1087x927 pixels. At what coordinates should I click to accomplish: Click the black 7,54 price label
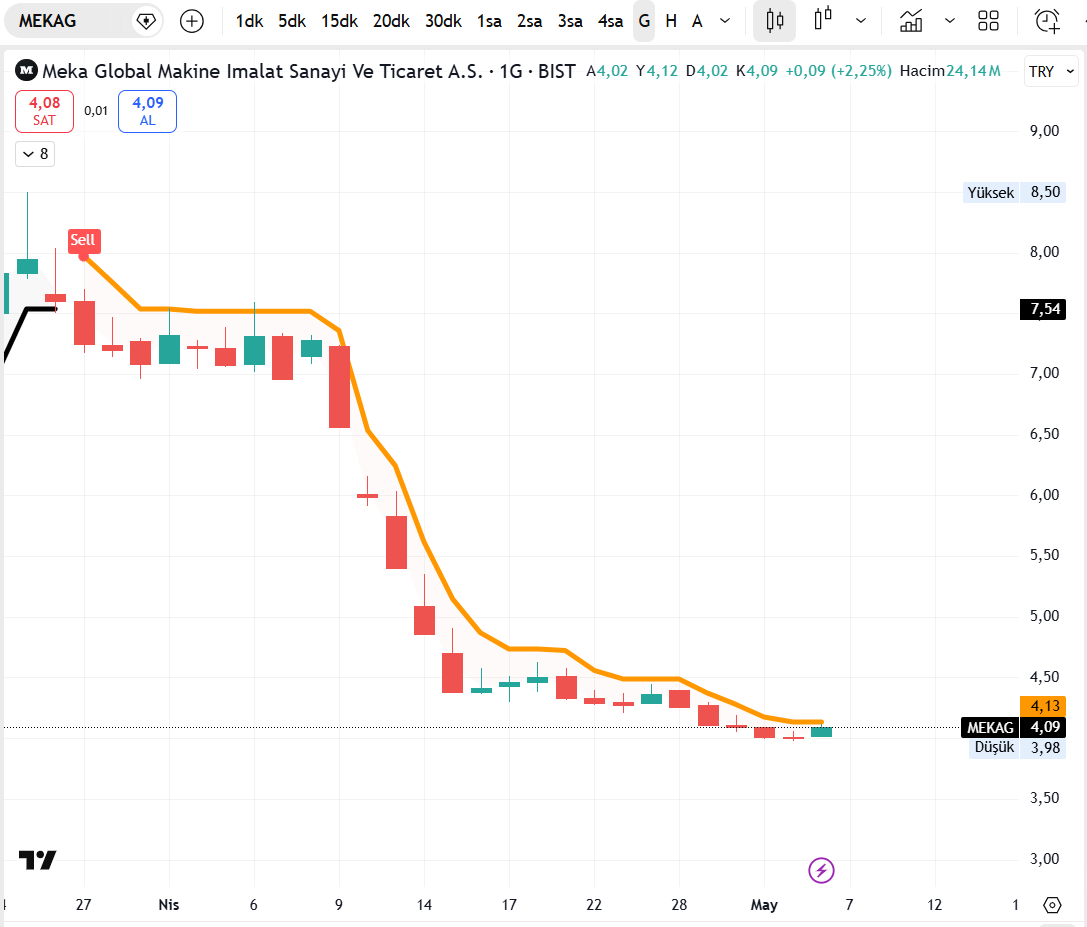coord(1043,309)
